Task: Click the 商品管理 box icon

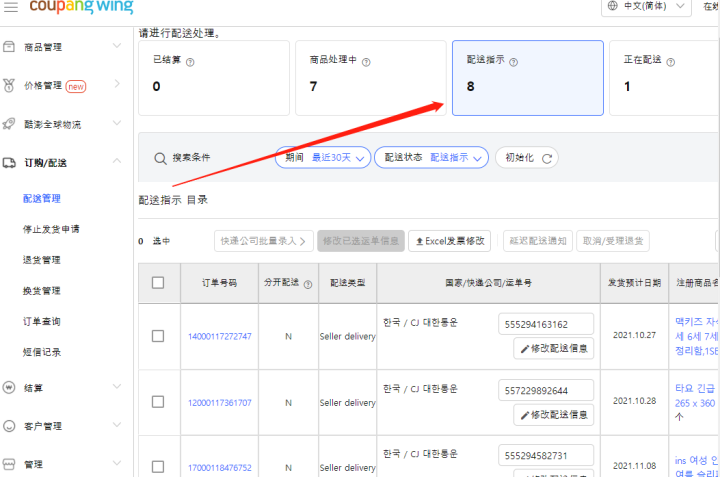Action: (x=9, y=46)
